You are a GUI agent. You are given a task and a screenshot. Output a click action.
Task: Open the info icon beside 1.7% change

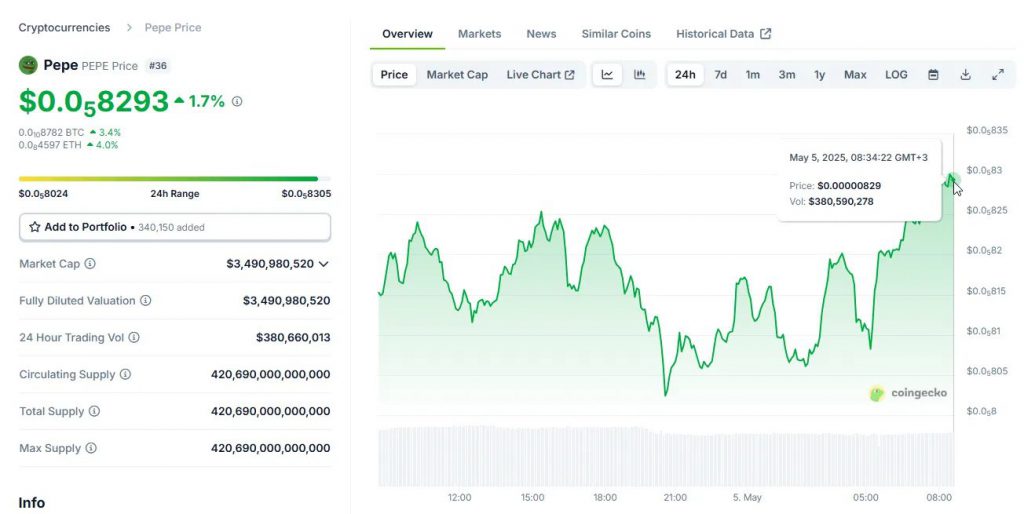(237, 101)
